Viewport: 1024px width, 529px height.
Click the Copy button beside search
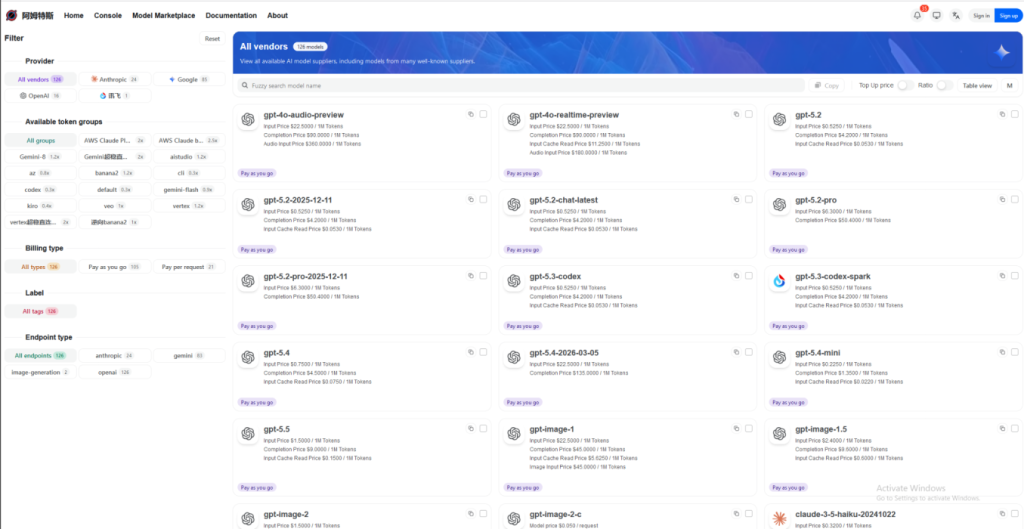[826, 86]
